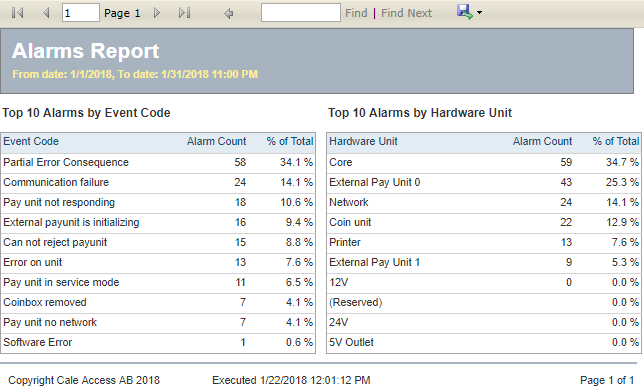
Task: Click the Alarms Report title banner
Action: (x=317, y=61)
